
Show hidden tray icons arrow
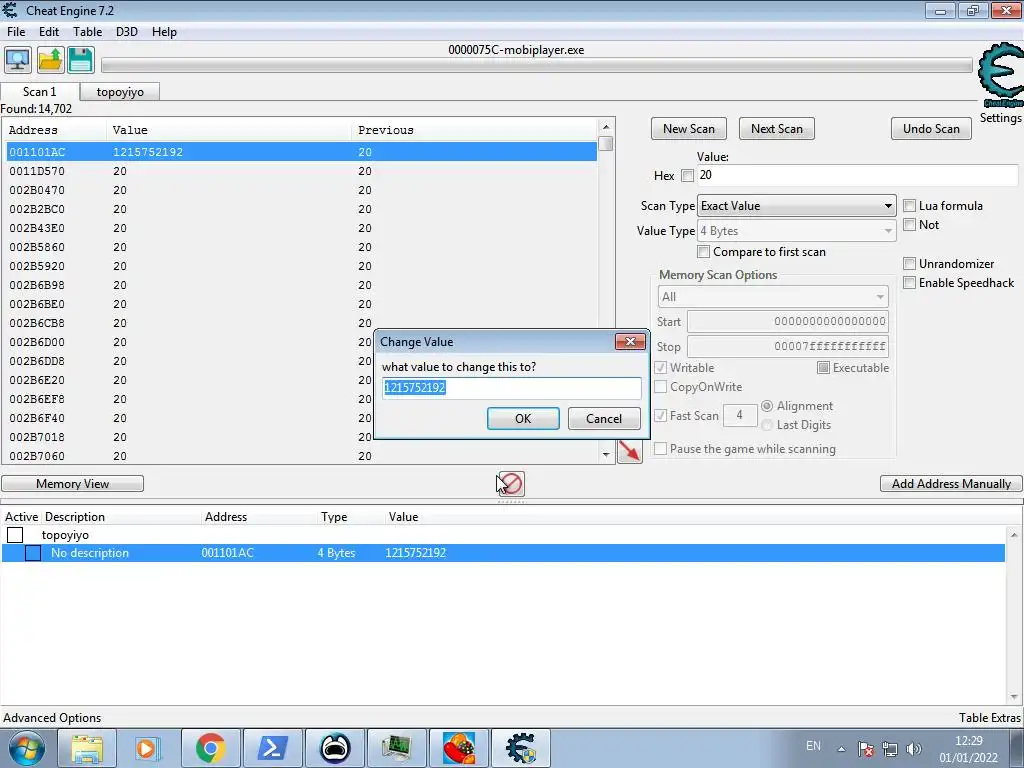click(842, 749)
